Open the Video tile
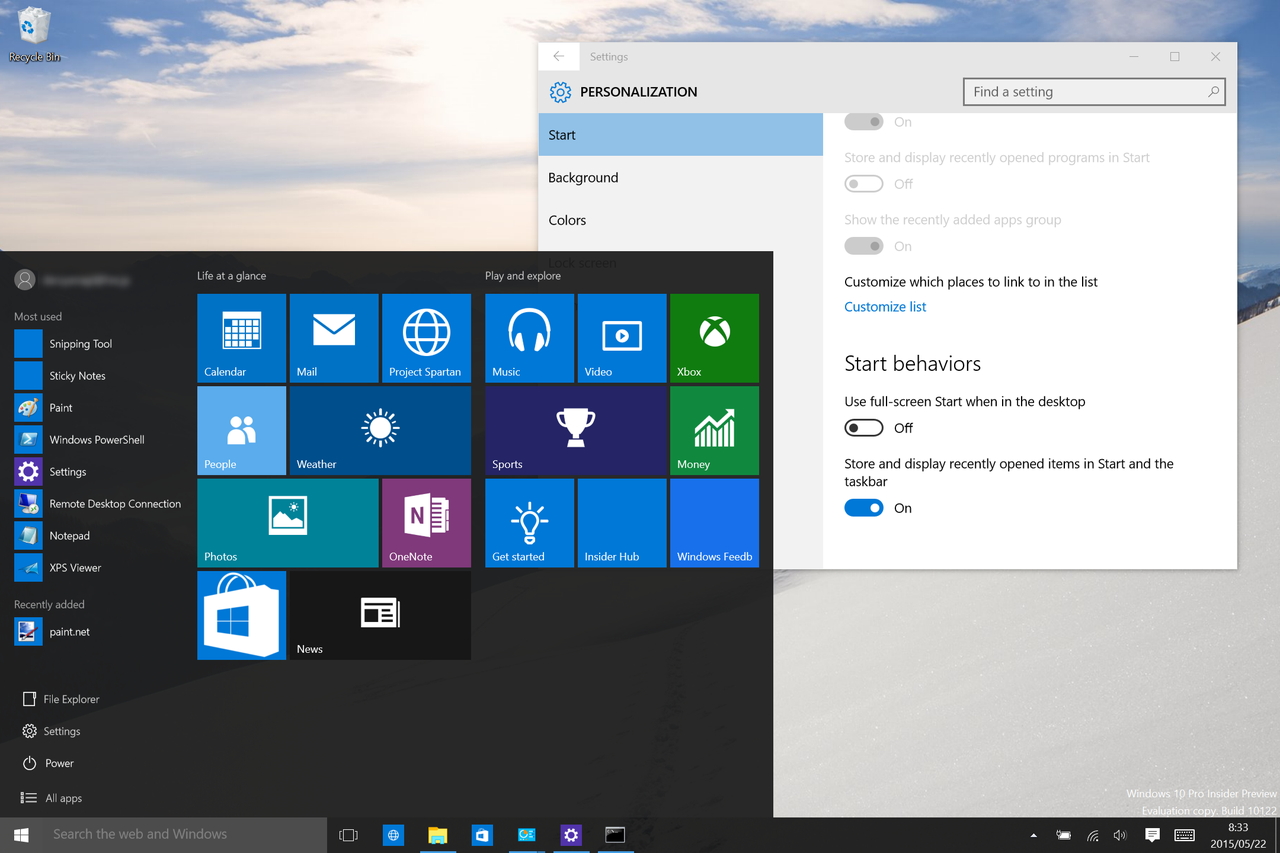Image resolution: width=1280 pixels, height=853 pixels. point(622,338)
